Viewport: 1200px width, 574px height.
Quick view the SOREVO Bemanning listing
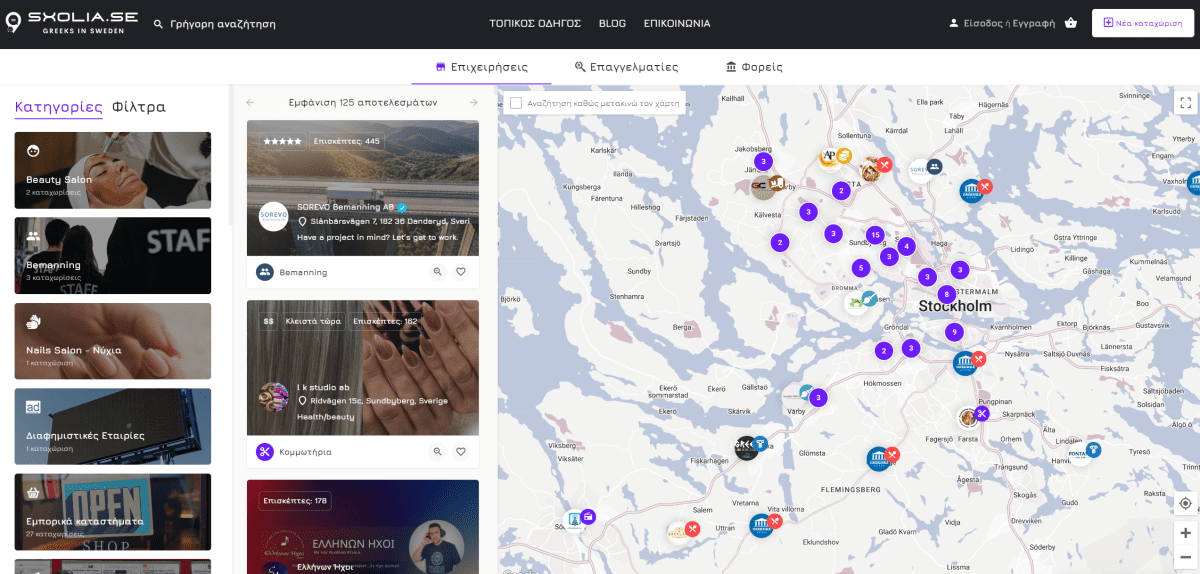tap(437, 272)
